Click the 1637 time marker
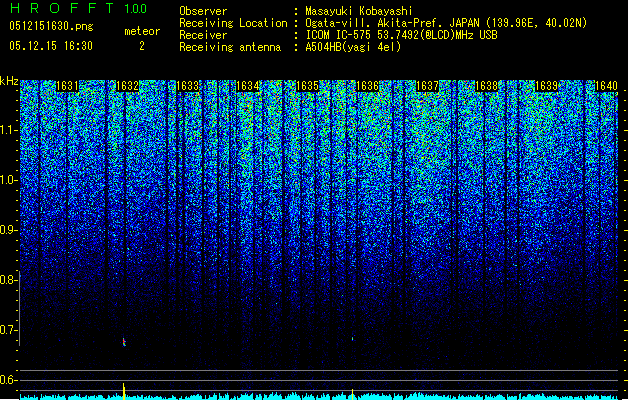 (427, 86)
